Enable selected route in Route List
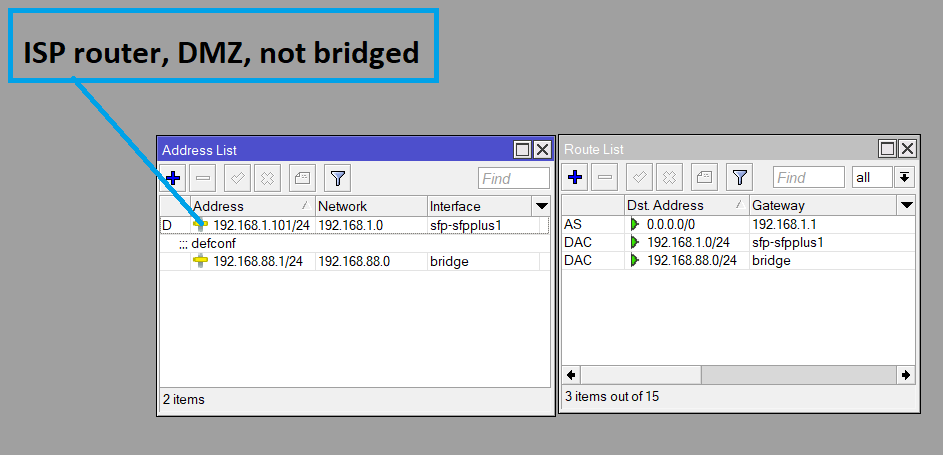Image resolution: width=943 pixels, height=455 pixels. point(640,177)
